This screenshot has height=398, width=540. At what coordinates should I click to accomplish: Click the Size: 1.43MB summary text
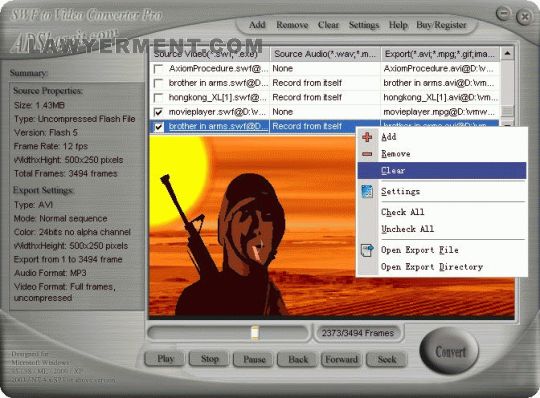tap(39, 105)
